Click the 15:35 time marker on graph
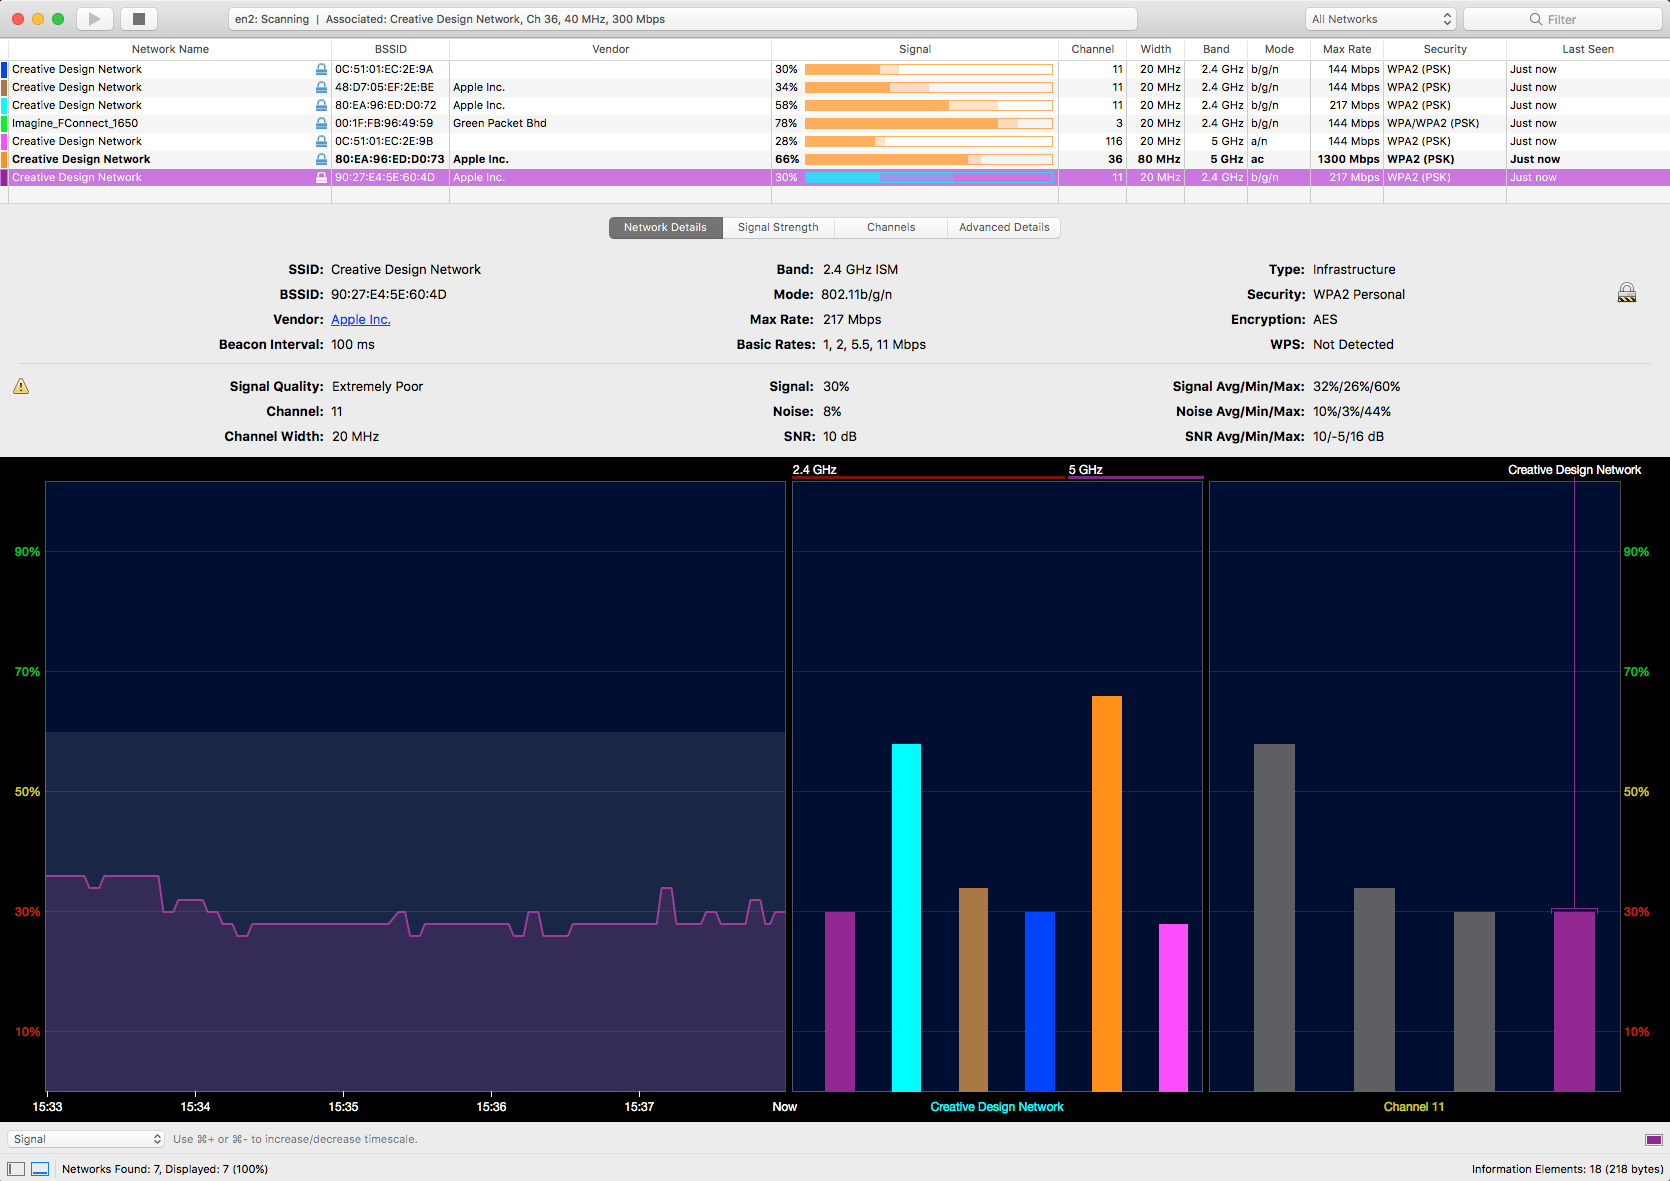The height and width of the screenshot is (1181, 1670). (343, 1107)
